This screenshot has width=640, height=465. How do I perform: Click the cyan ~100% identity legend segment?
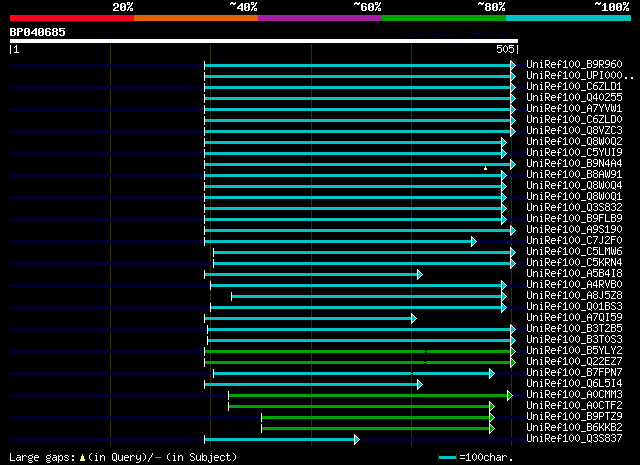click(x=569, y=18)
